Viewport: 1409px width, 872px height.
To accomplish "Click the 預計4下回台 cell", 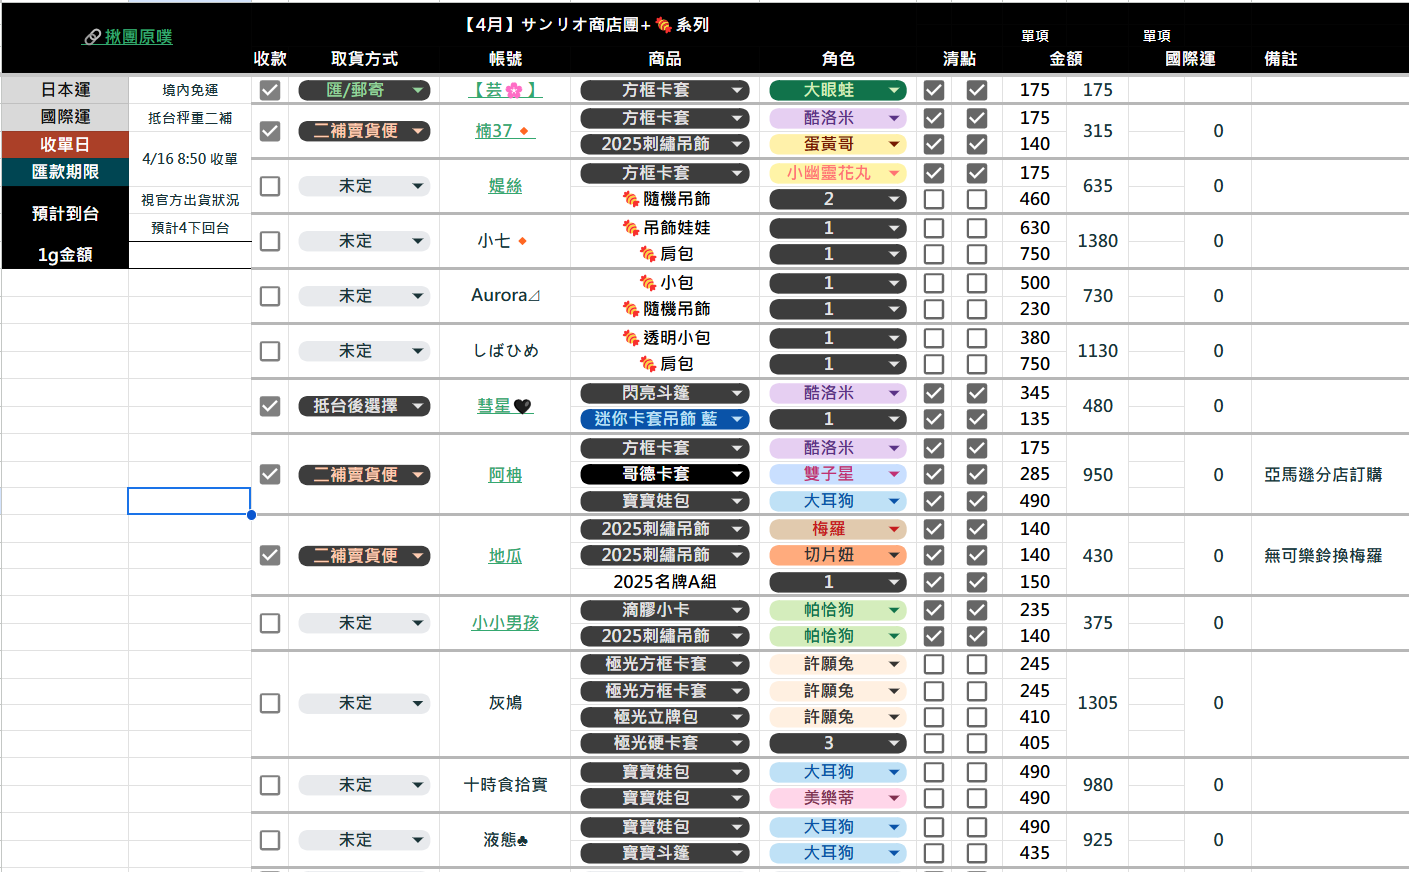I will [x=190, y=228].
